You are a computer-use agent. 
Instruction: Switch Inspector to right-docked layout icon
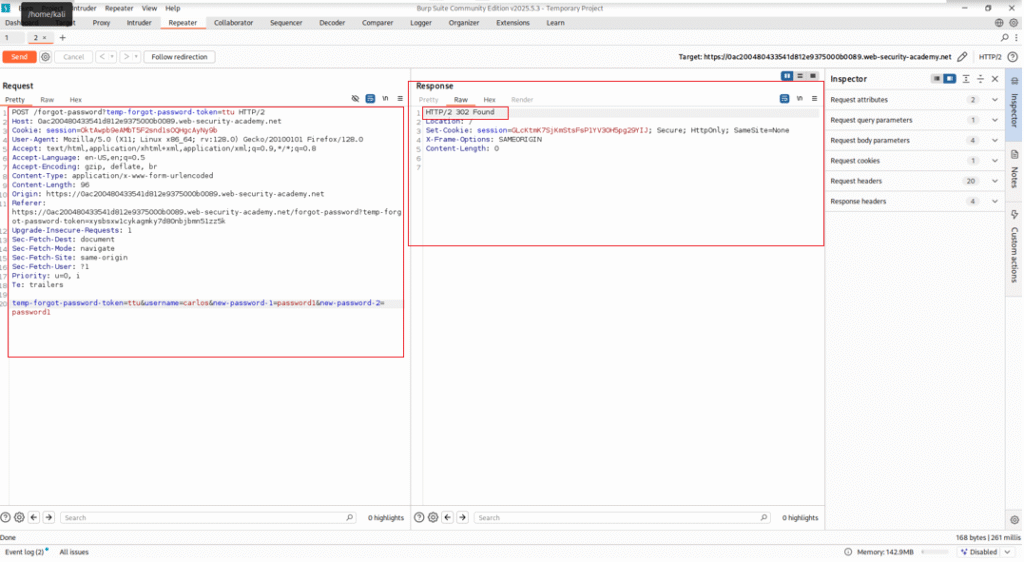(x=950, y=79)
